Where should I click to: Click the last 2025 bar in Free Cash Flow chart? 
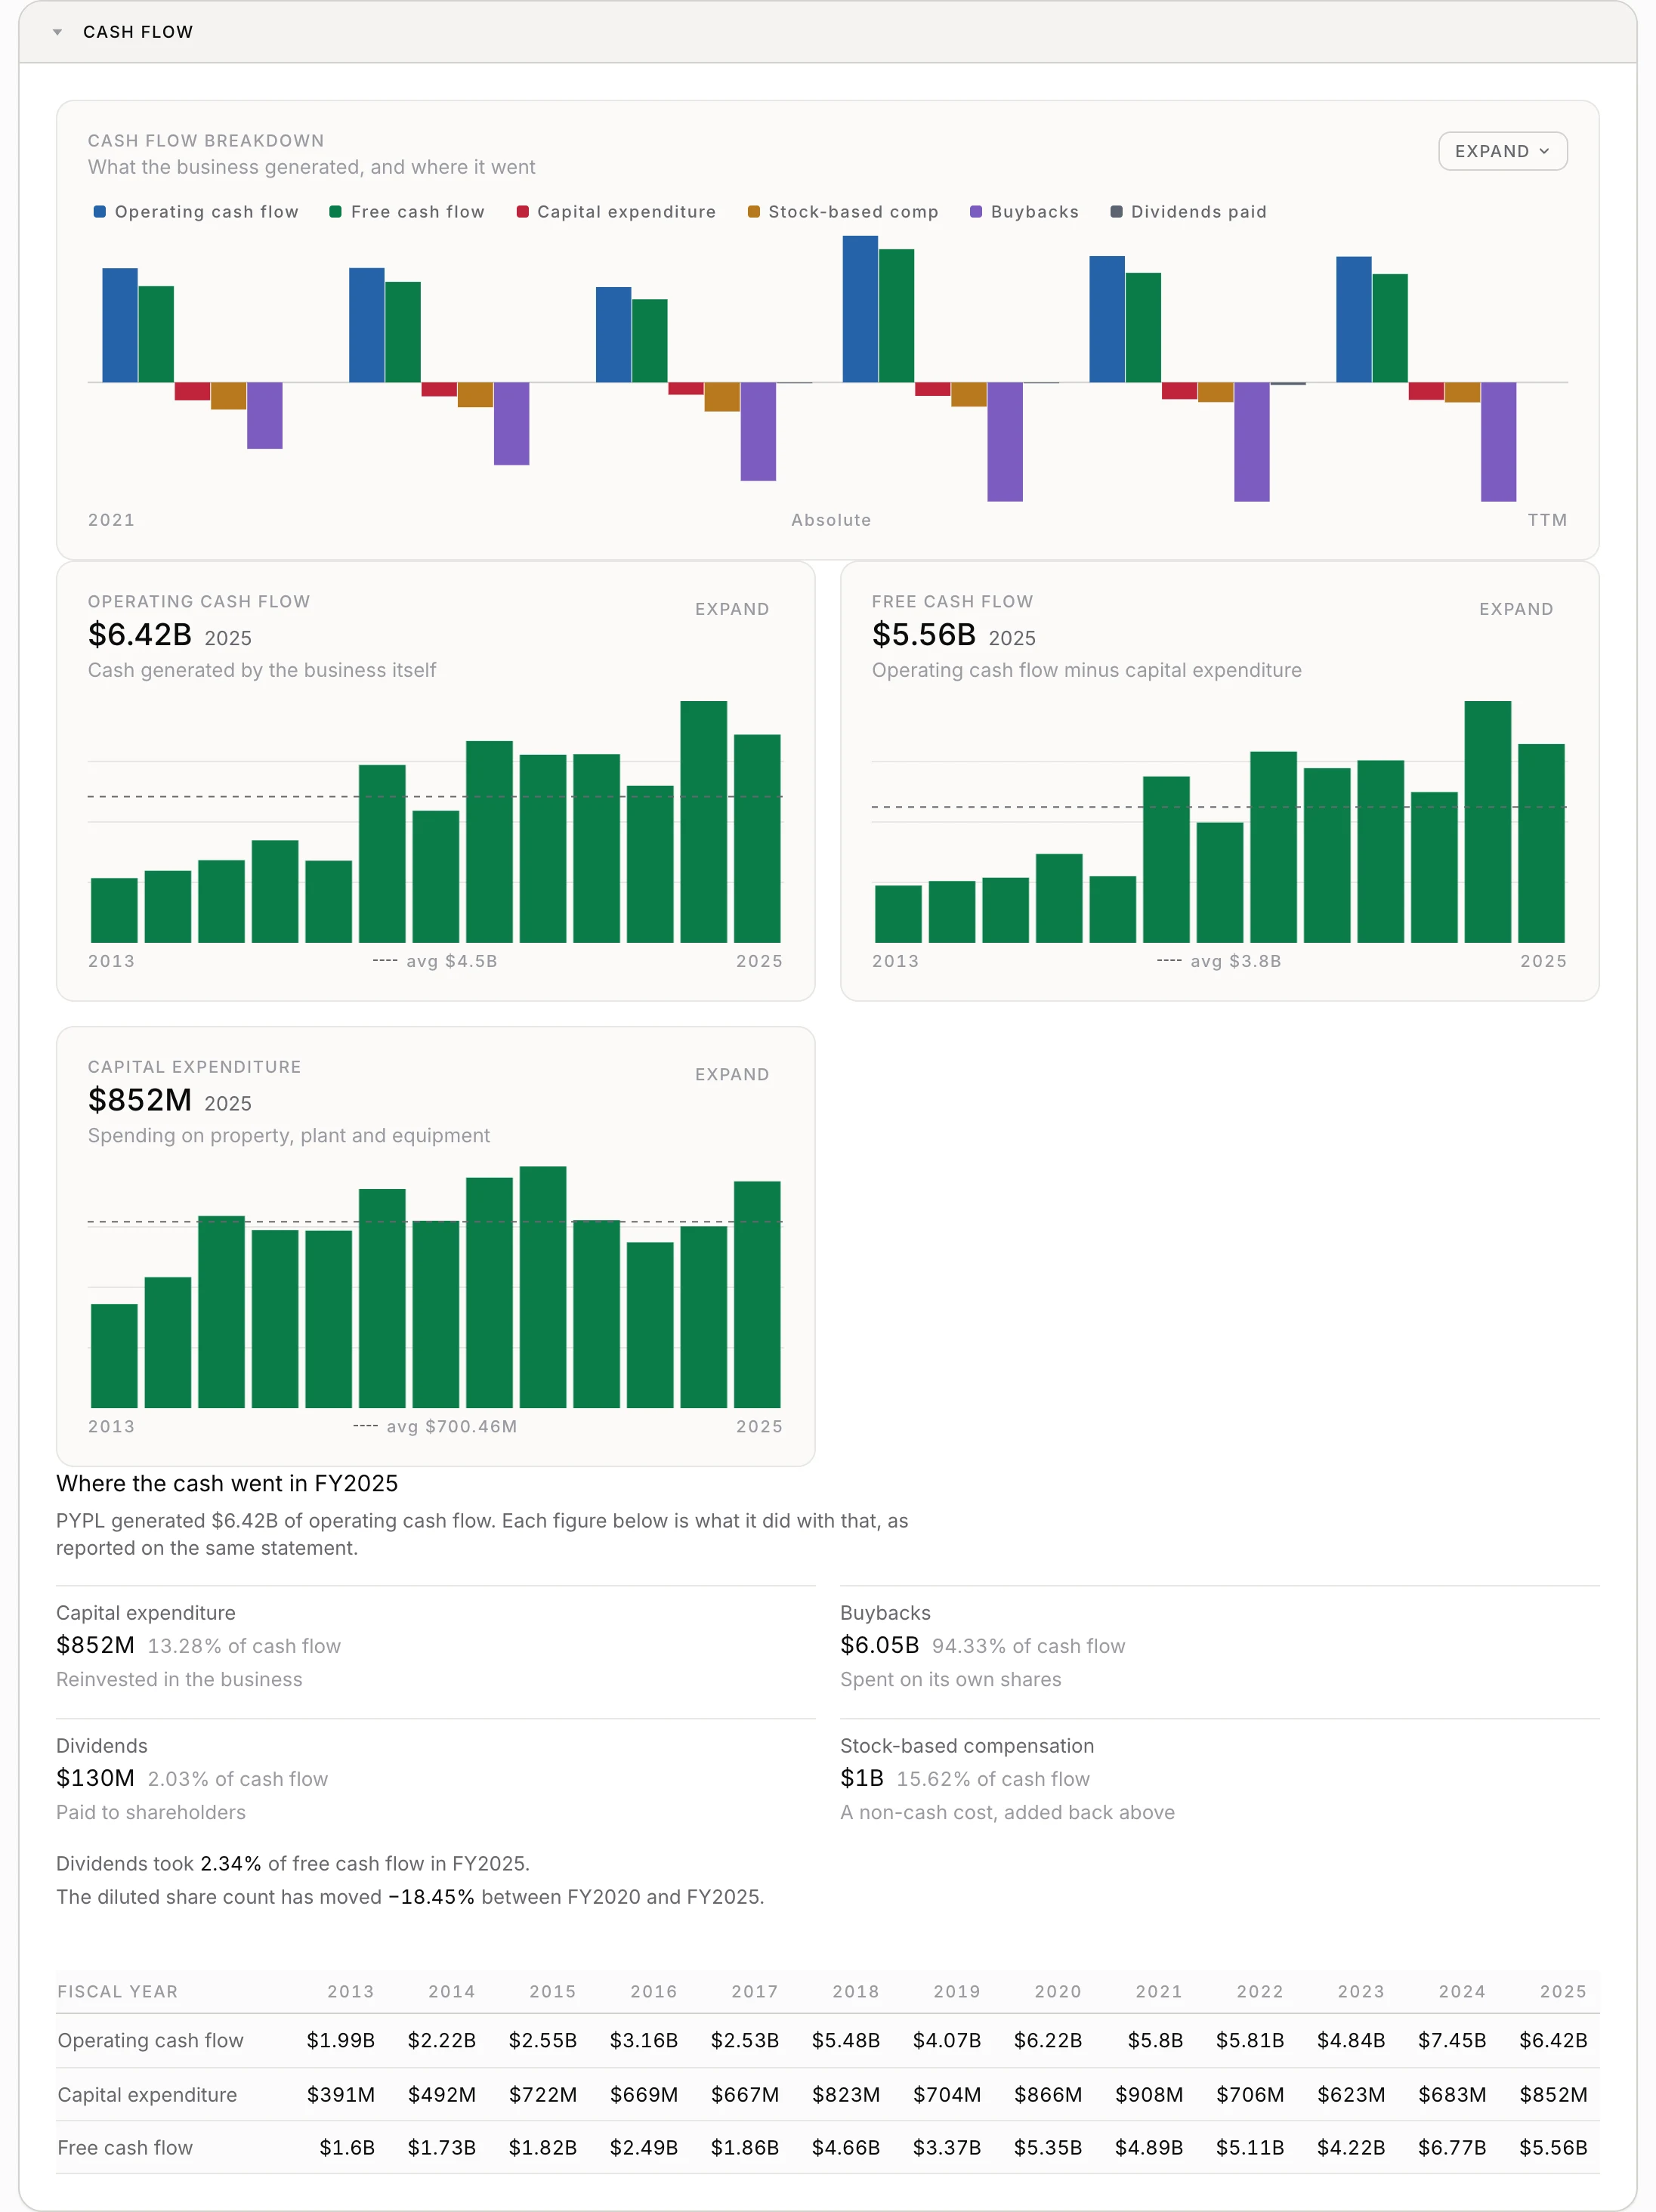click(x=1541, y=843)
